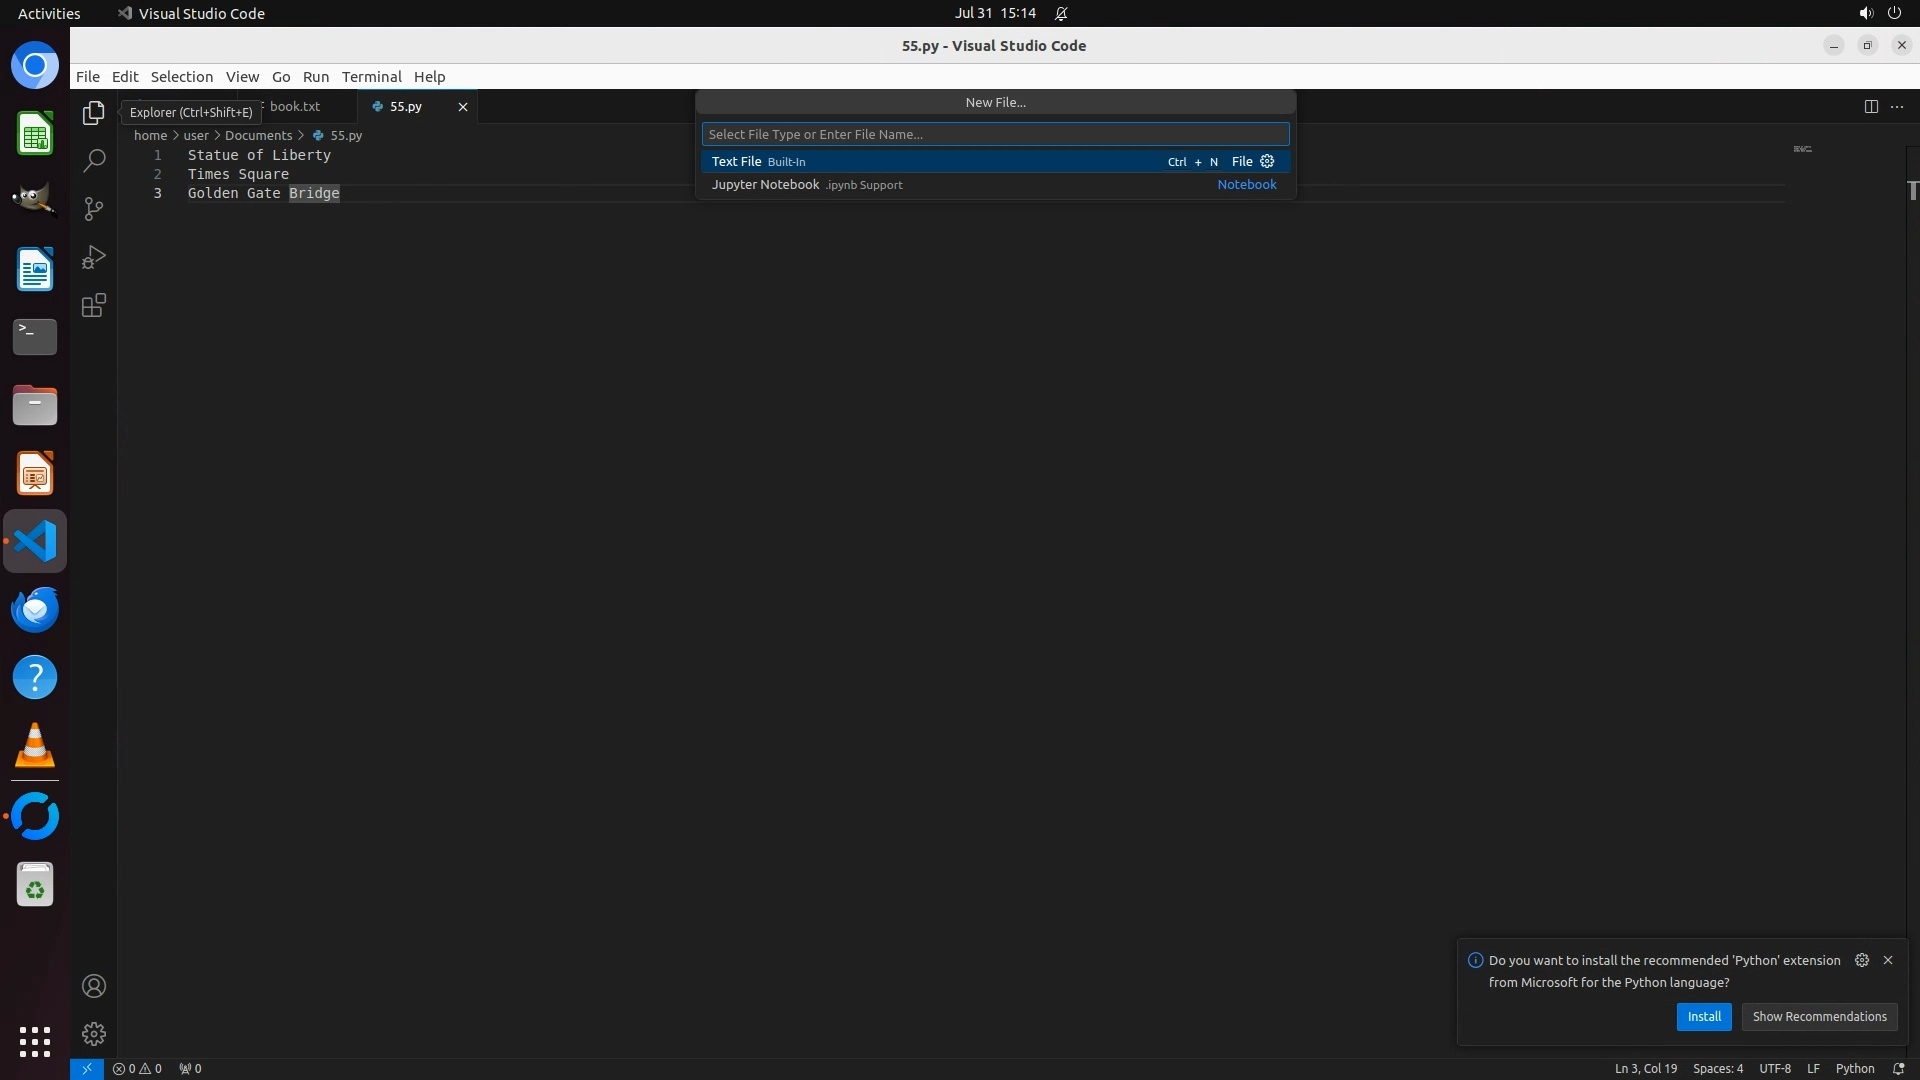This screenshot has width=1920, height=1080.
Task: Change the Spaces: 4 indentation setting
Action: (x=1717, y=1068)
